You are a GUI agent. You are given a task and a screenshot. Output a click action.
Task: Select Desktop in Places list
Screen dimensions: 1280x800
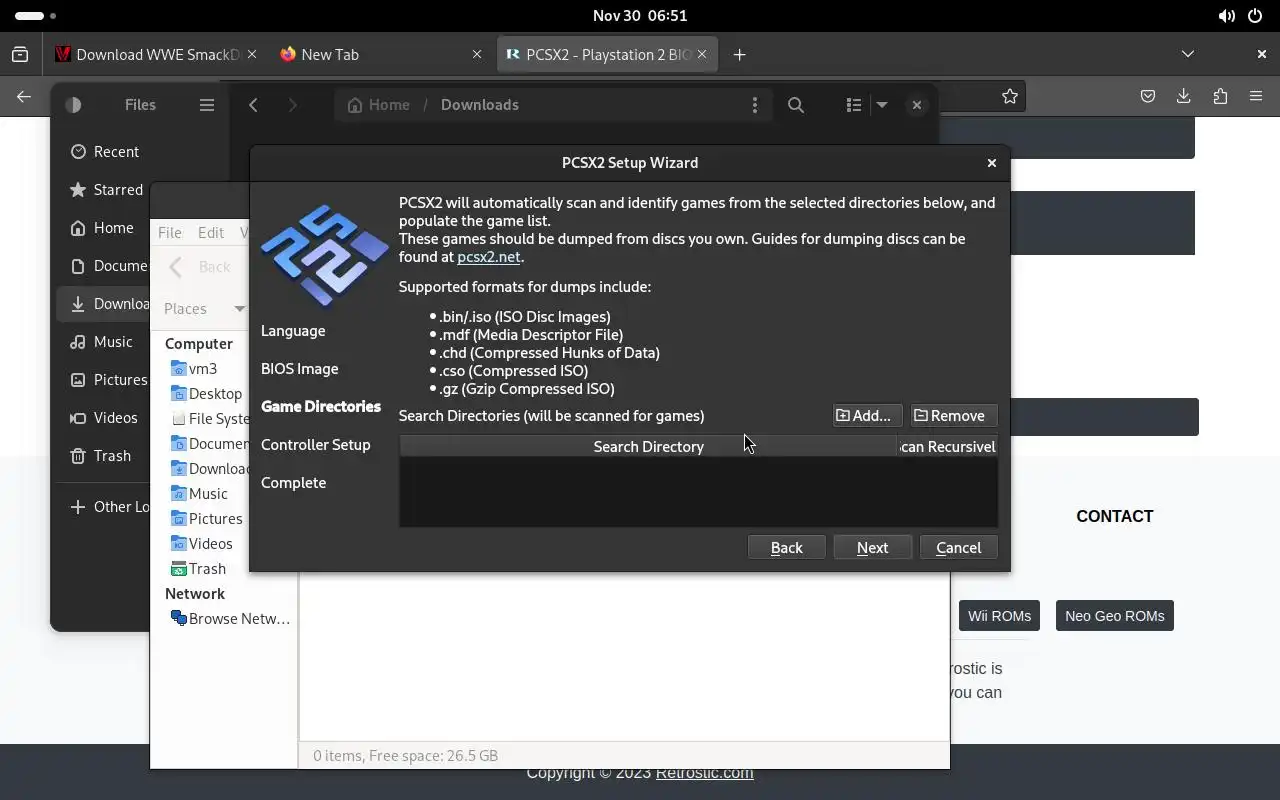point(206,393)
